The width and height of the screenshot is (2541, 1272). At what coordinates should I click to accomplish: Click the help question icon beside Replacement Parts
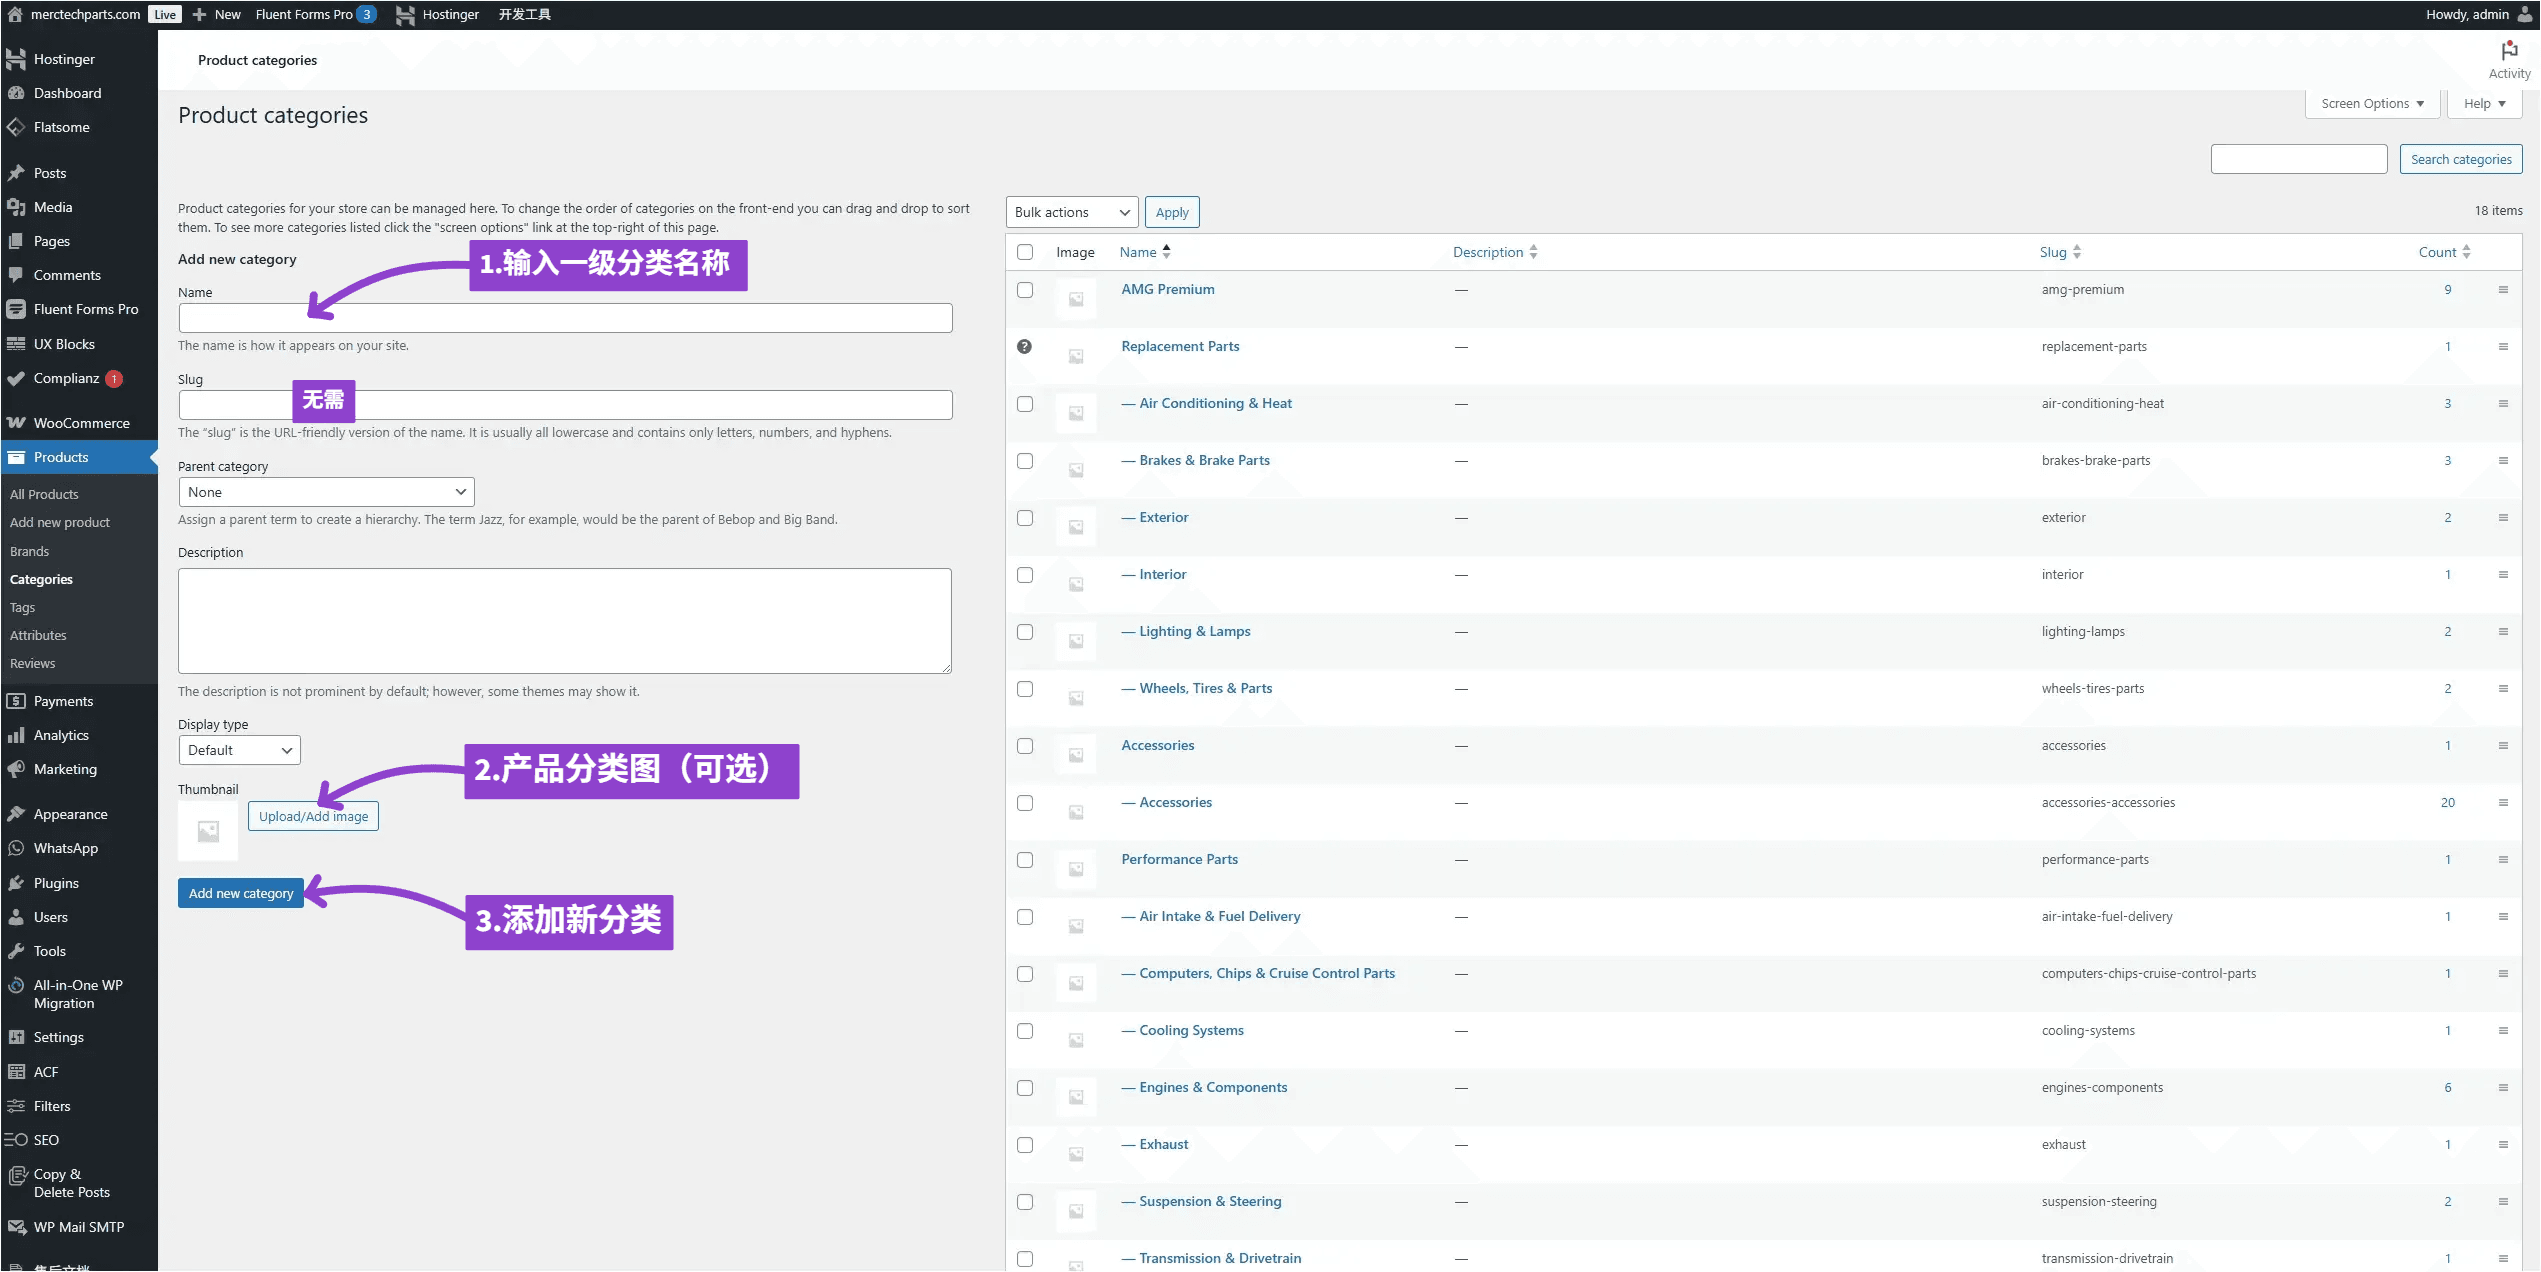(1024, 347)
